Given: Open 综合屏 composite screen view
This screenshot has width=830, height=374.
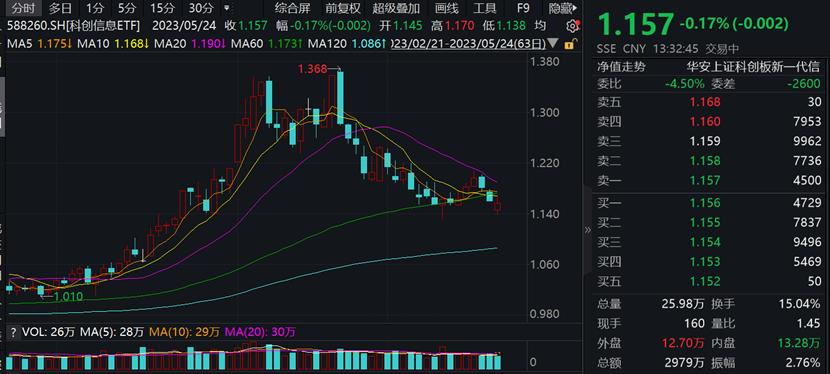Looking at the screenshot, I should point(293,8).
